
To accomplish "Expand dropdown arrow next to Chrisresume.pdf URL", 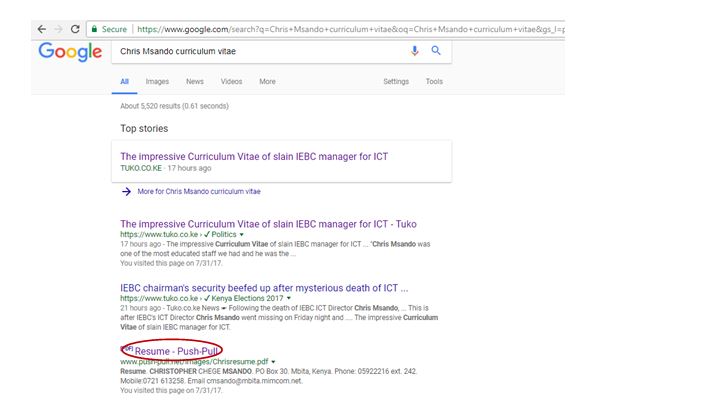I will coord(273,362).
